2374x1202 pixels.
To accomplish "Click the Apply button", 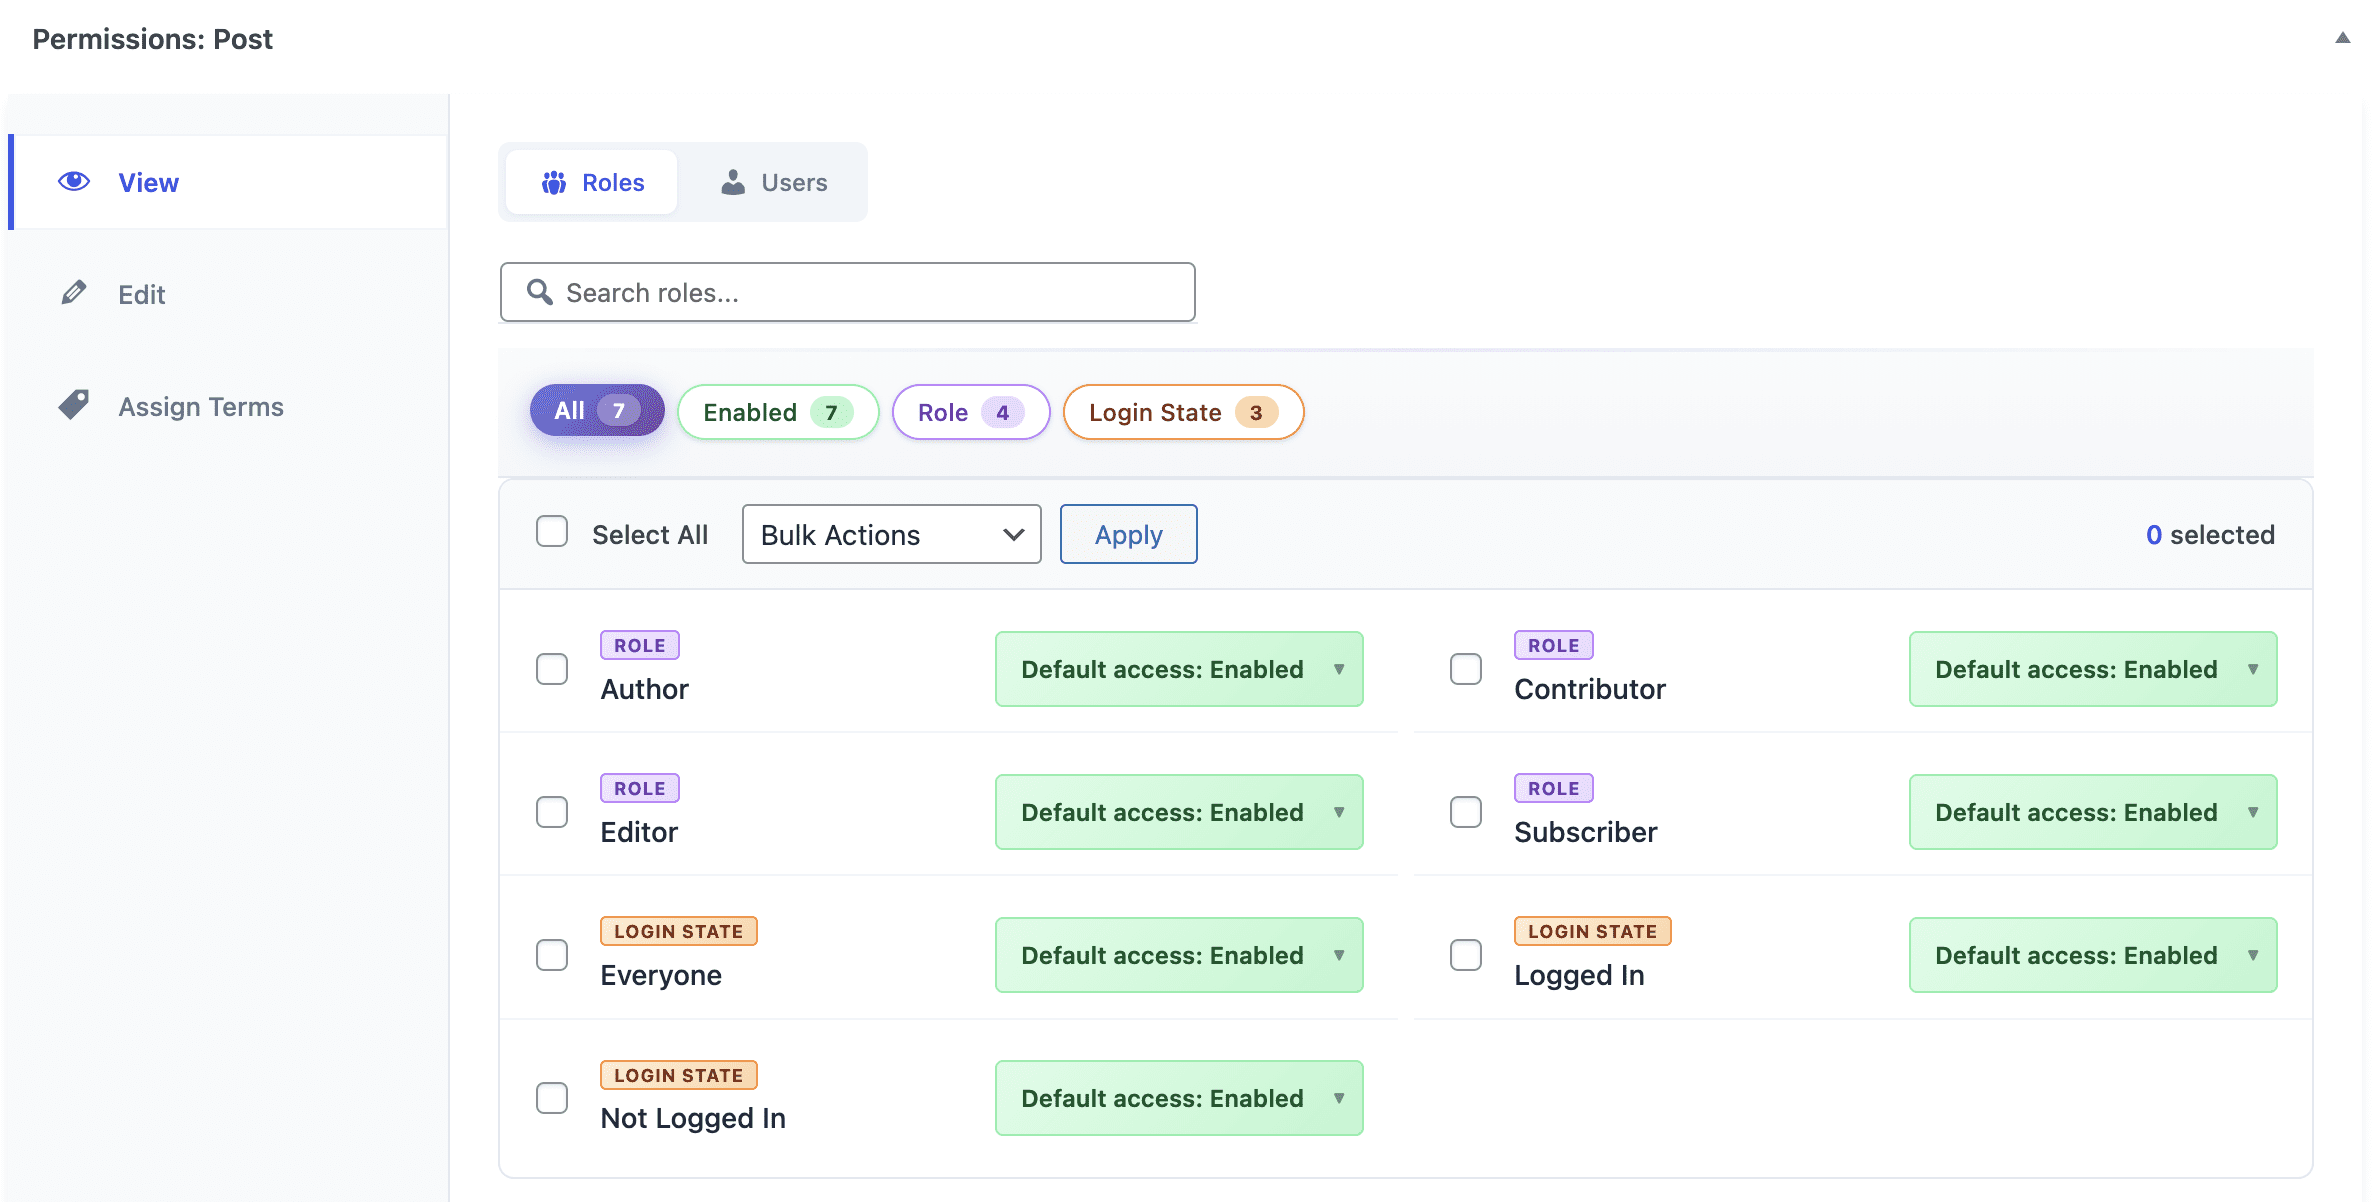I will point(1128,534).
